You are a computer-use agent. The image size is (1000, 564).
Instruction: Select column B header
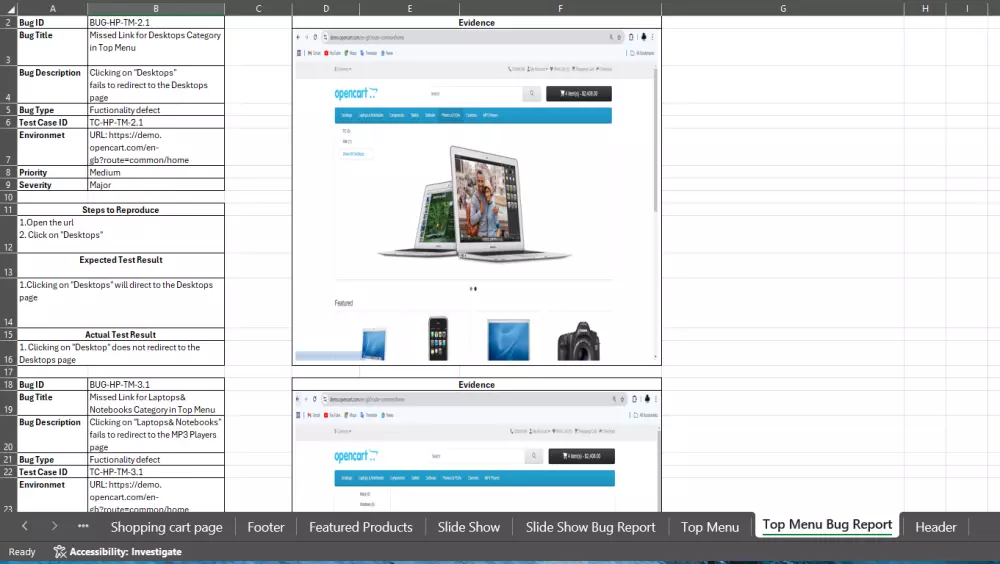[x=156, y=9]
